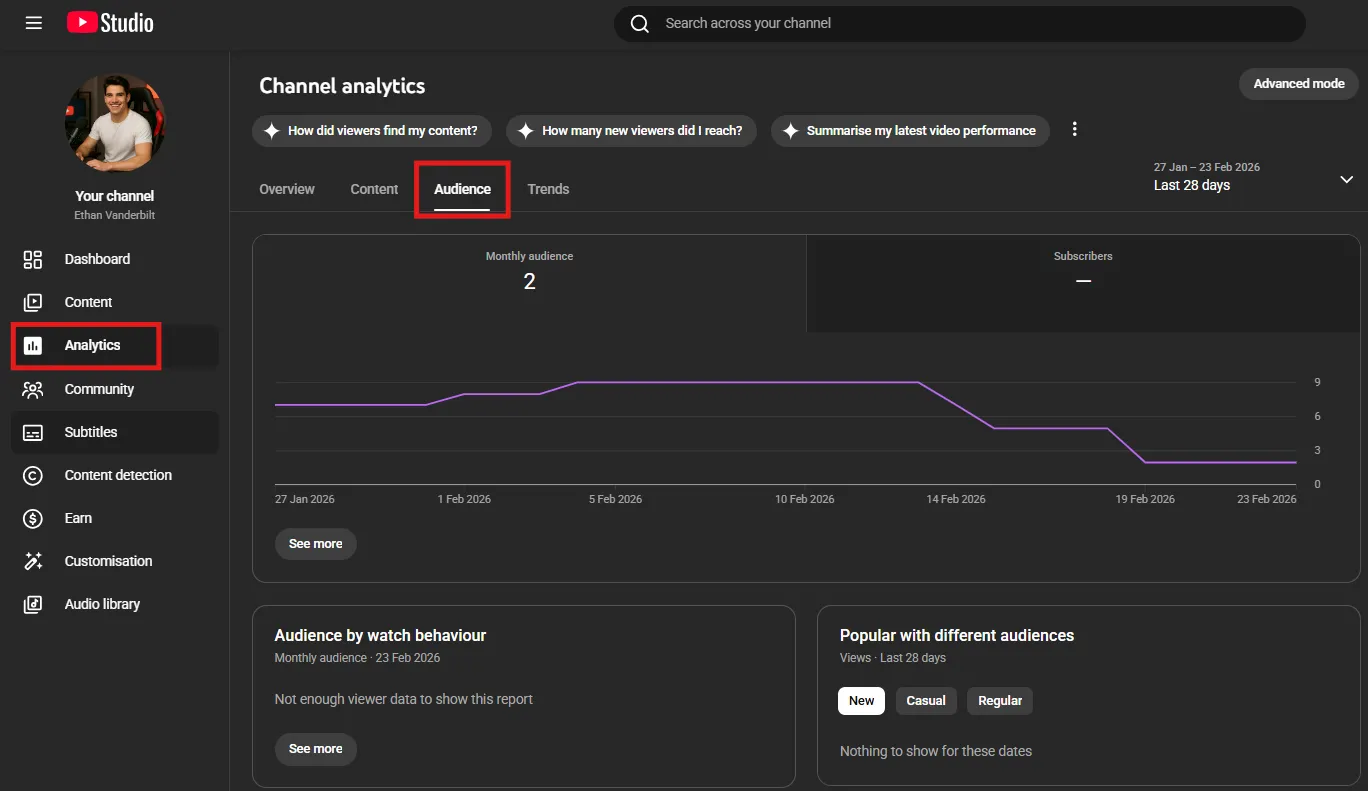1368x791 pixels.
Task: Open the Audio library
Action: [102, 604]
